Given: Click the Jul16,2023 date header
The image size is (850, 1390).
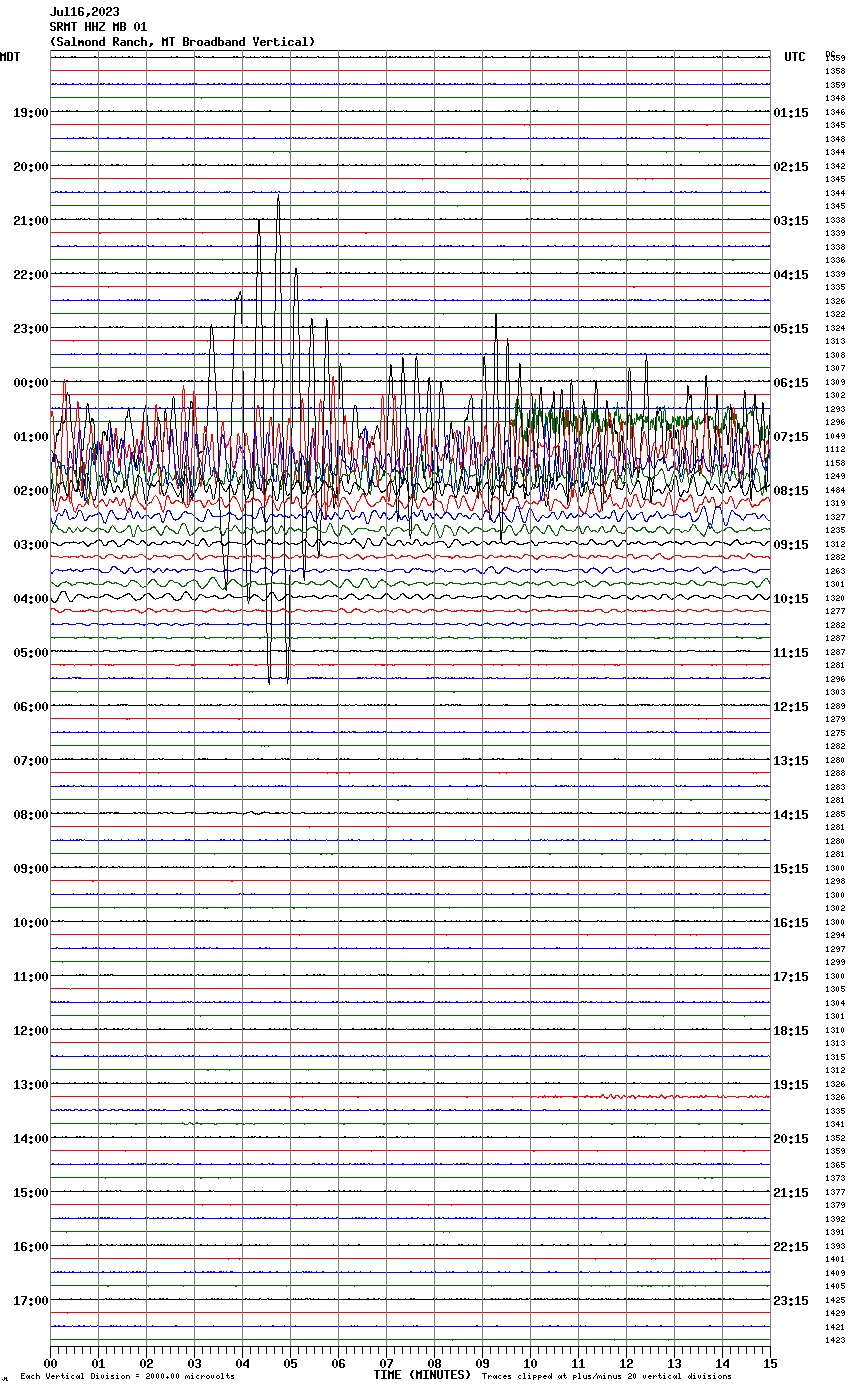Looking at the screenshot, I should coord(85,12).
